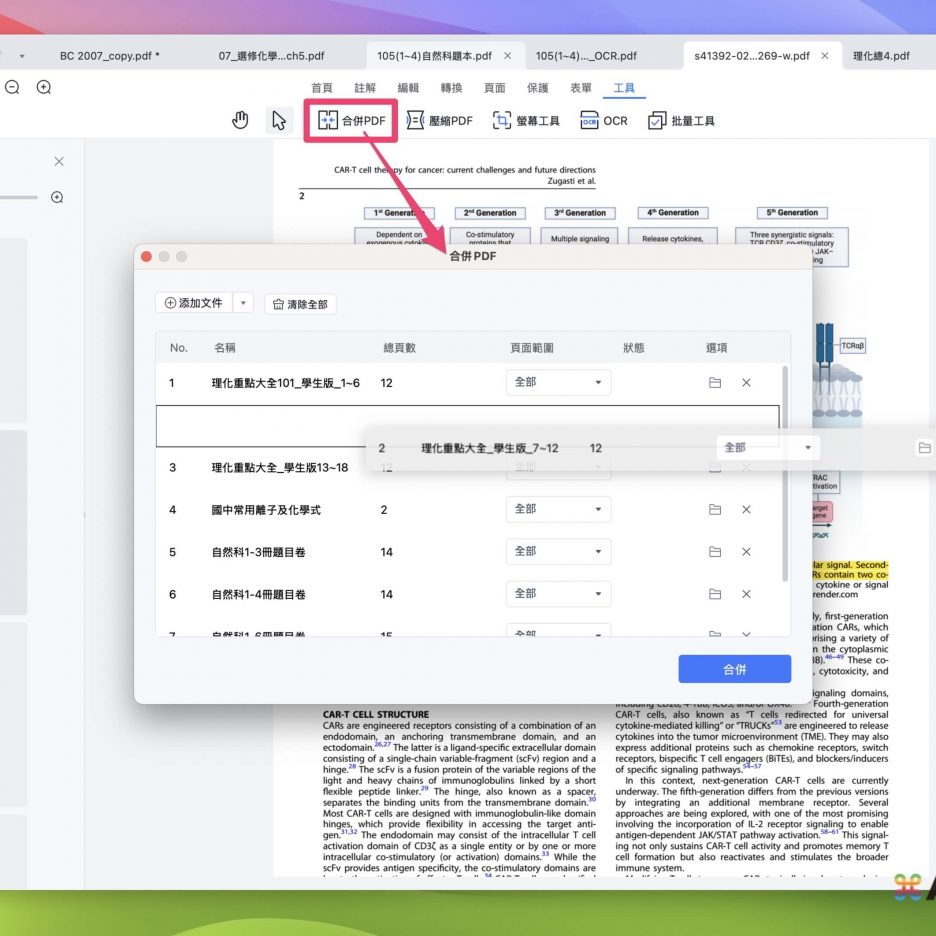The width and height of the screenshot is (936, 936).
Task: Select the hand pan tool
Action: (x=240, y=121)
